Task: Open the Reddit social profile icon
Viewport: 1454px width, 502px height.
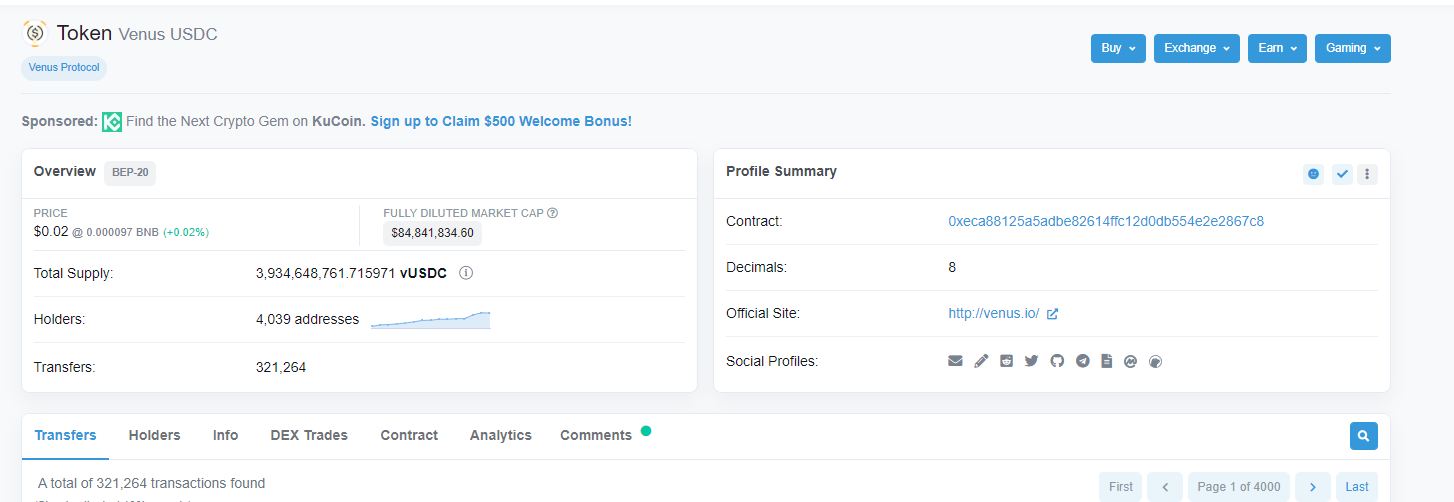Action: (x=1006, y=361)
